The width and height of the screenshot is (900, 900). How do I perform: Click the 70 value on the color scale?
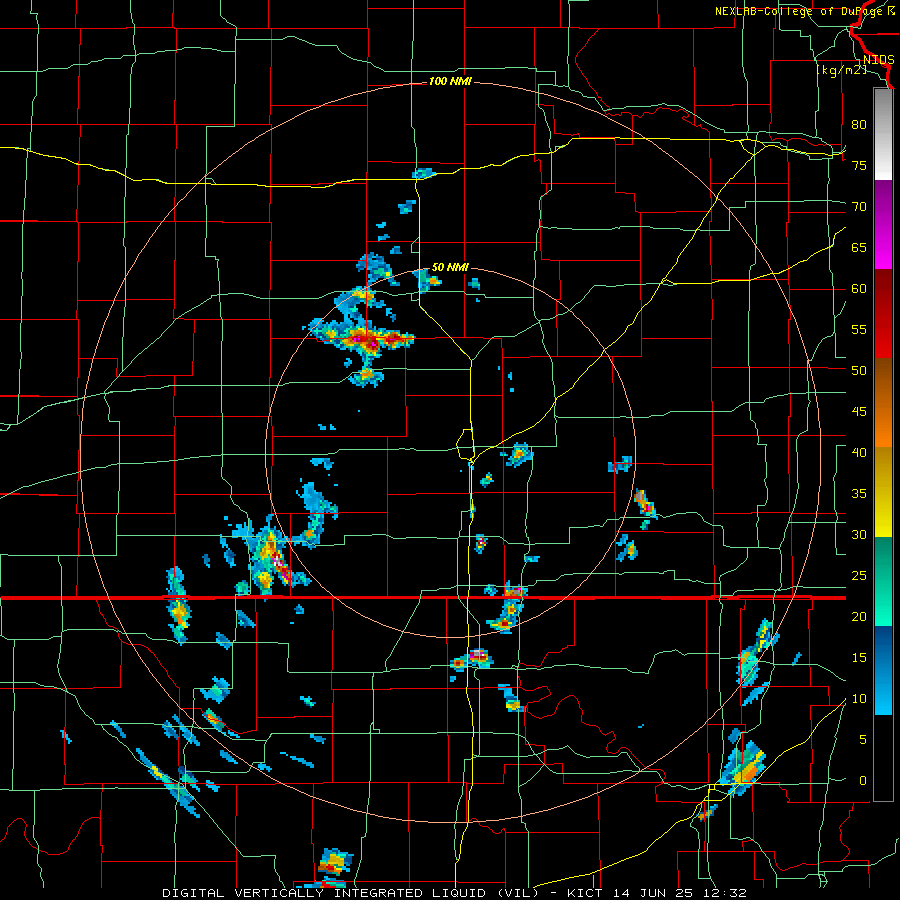pos(859,207)
